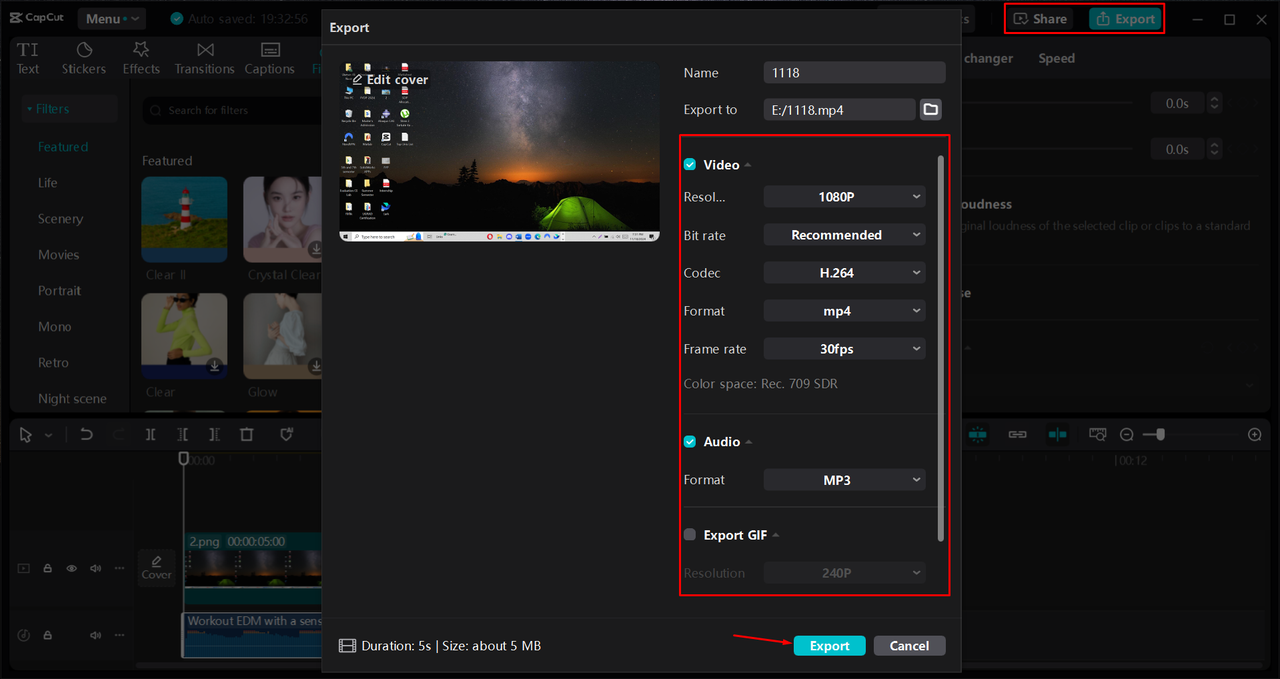Lock the 2.png video track
This screenshot has width=1280, height=679.
tap(48, 568)
